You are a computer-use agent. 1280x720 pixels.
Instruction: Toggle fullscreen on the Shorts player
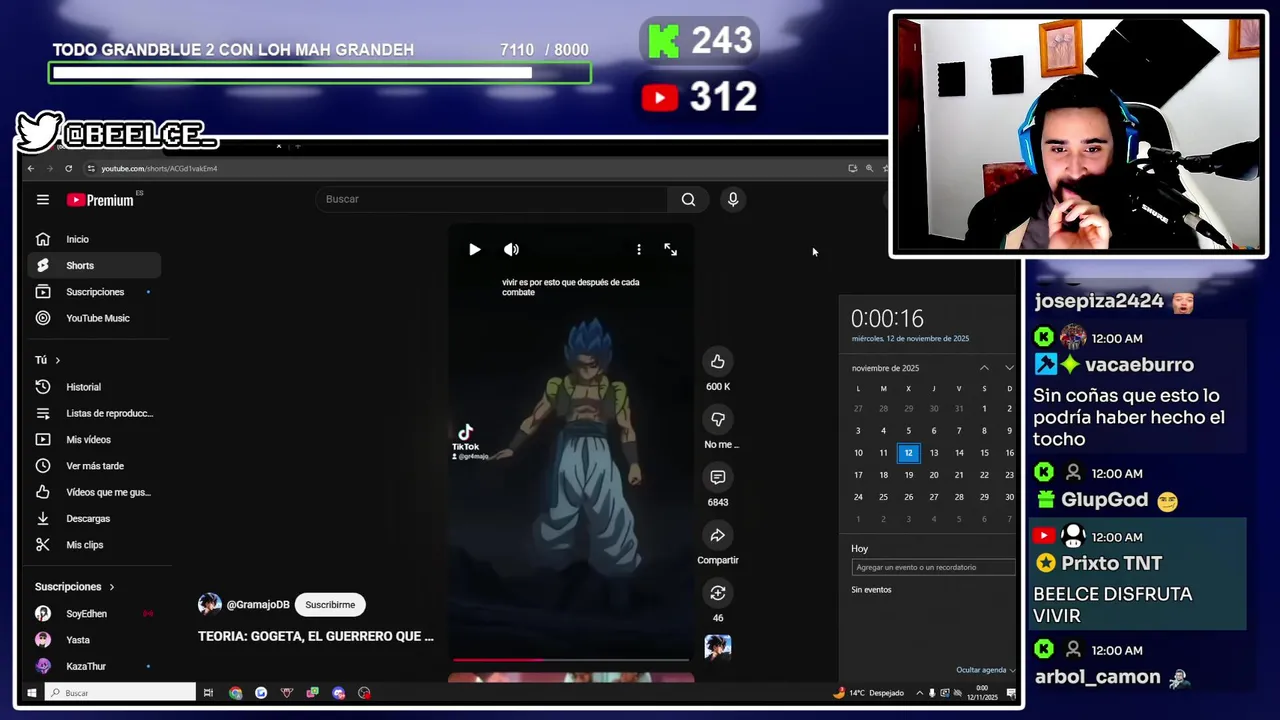coord(671,249)
